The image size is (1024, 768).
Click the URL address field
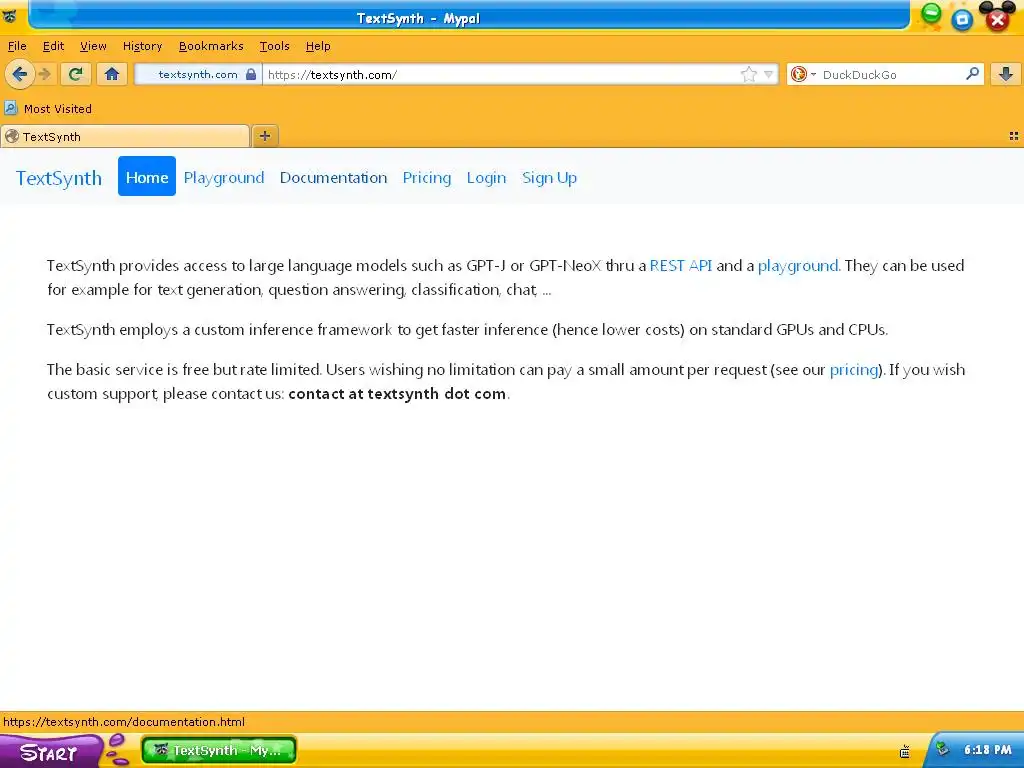click(502, 74)
